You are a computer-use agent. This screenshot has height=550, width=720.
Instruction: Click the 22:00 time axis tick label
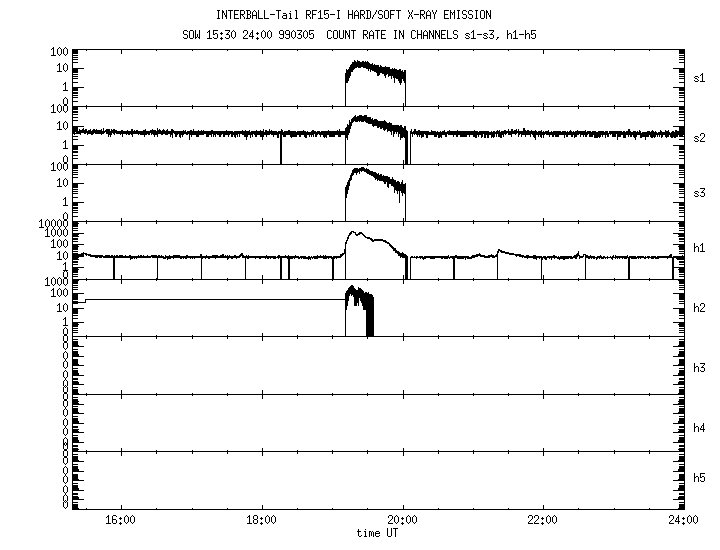pos(543,521)
